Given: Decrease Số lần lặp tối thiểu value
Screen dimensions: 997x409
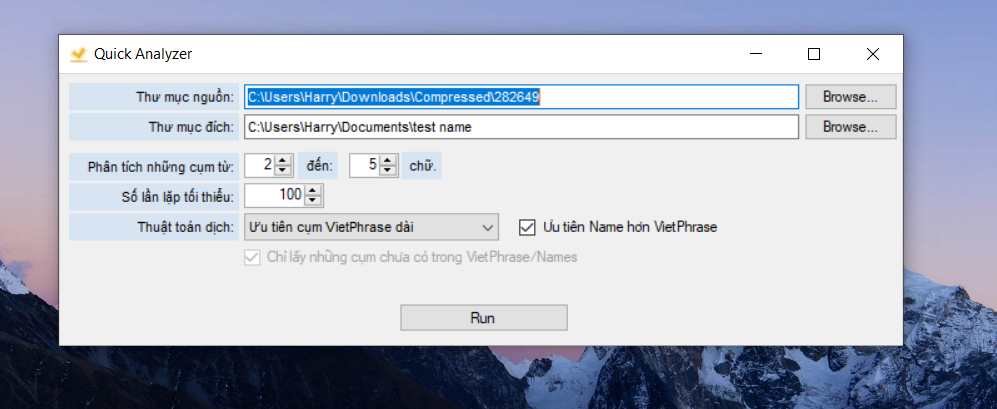Looking at the screenshot, I should tap(314, 200).
